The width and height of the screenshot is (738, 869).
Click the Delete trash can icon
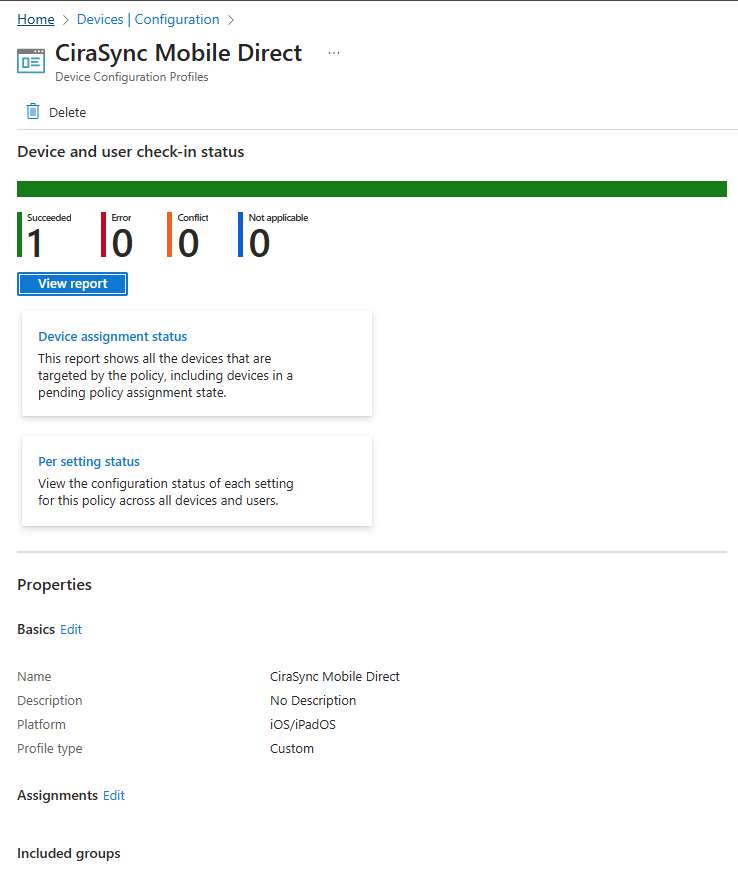pos(33,111)
